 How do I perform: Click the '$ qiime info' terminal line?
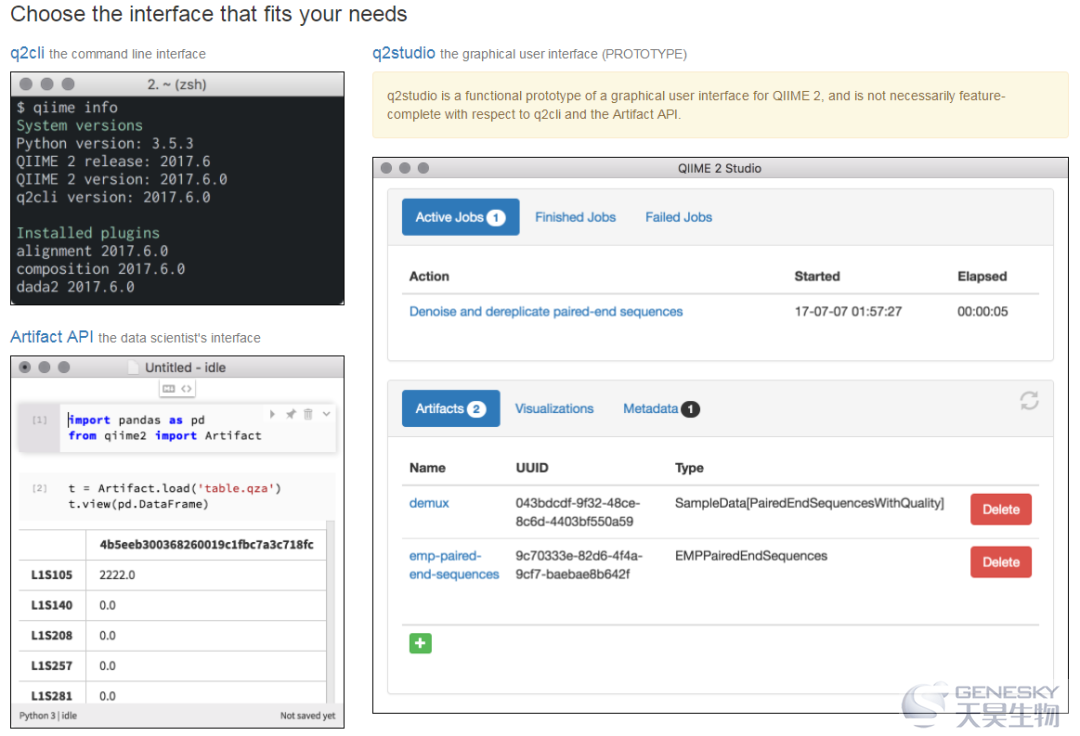(x=67, y=107)
